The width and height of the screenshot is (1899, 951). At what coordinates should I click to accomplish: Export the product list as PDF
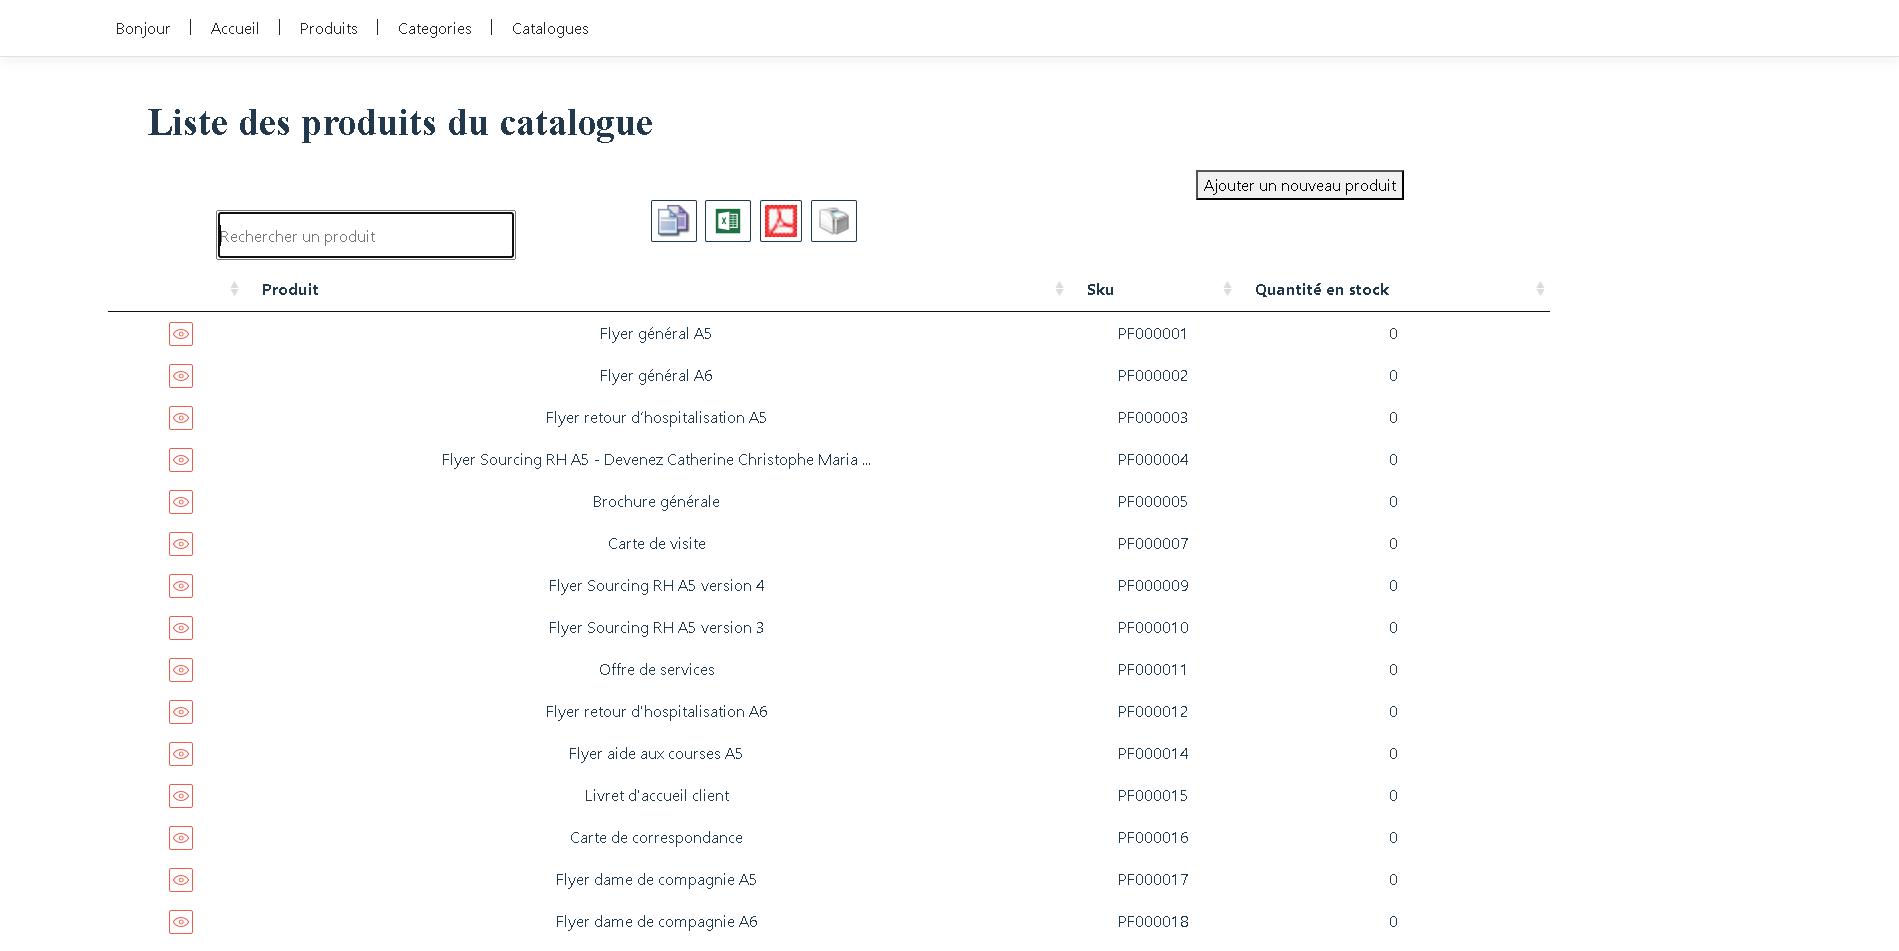780,221
